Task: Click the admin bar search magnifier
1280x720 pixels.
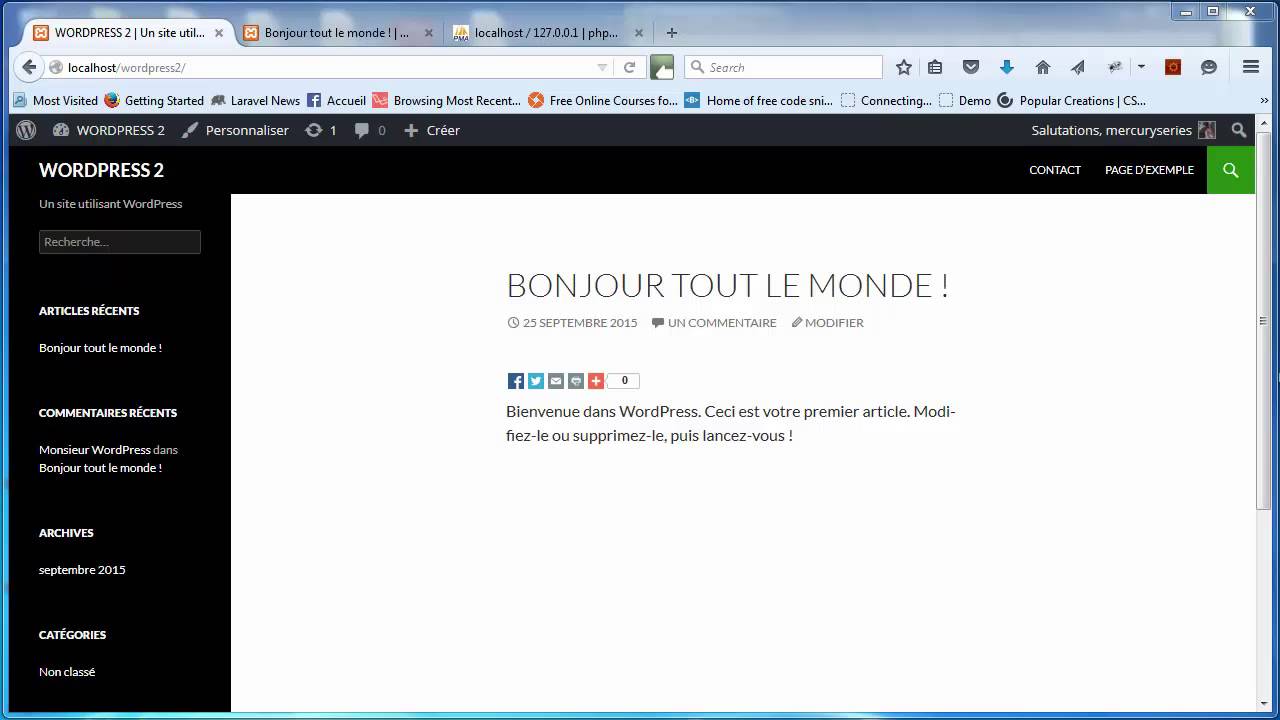Action: 1239,130
